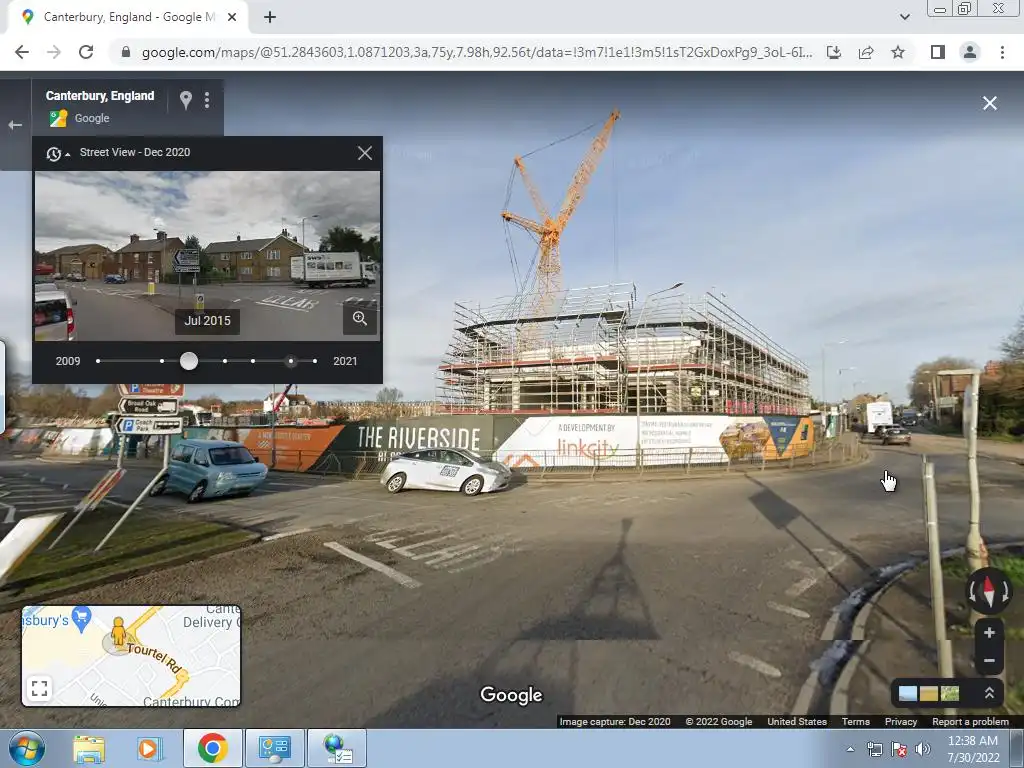The height and width of the screenshot is (768, 1024).
Task: Click the United States region link
Action: click(x=797, y=722)
